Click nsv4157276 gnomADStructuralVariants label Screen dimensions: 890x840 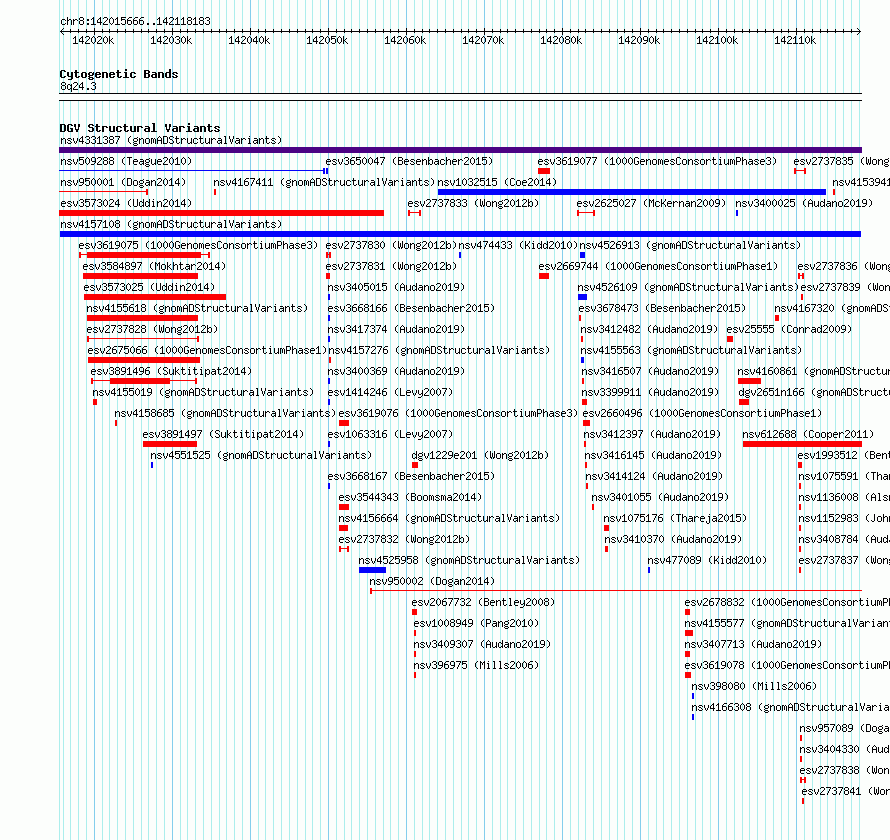439,350
